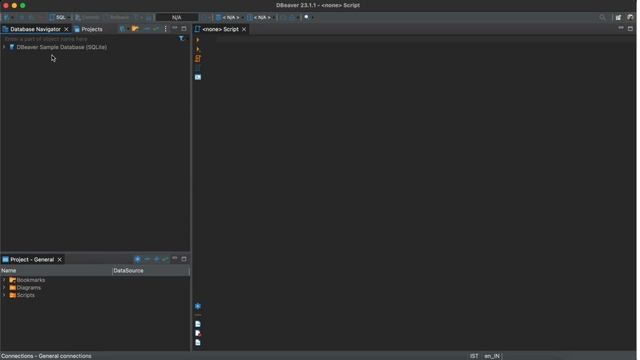This screenshot has height=360, width=640.
Task: Click new connection icon in navigator toolbar
Action: point(123,29)
